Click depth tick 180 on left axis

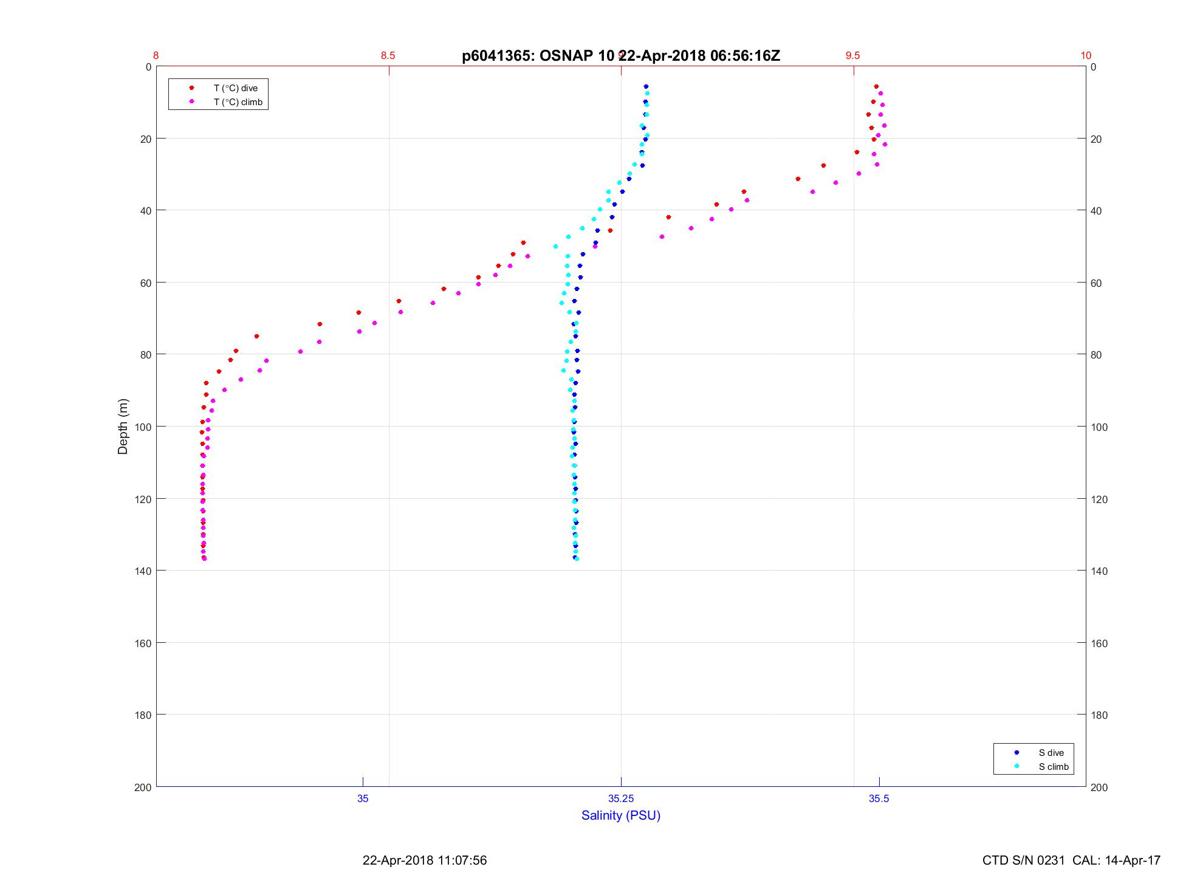(x=142, y=715)
